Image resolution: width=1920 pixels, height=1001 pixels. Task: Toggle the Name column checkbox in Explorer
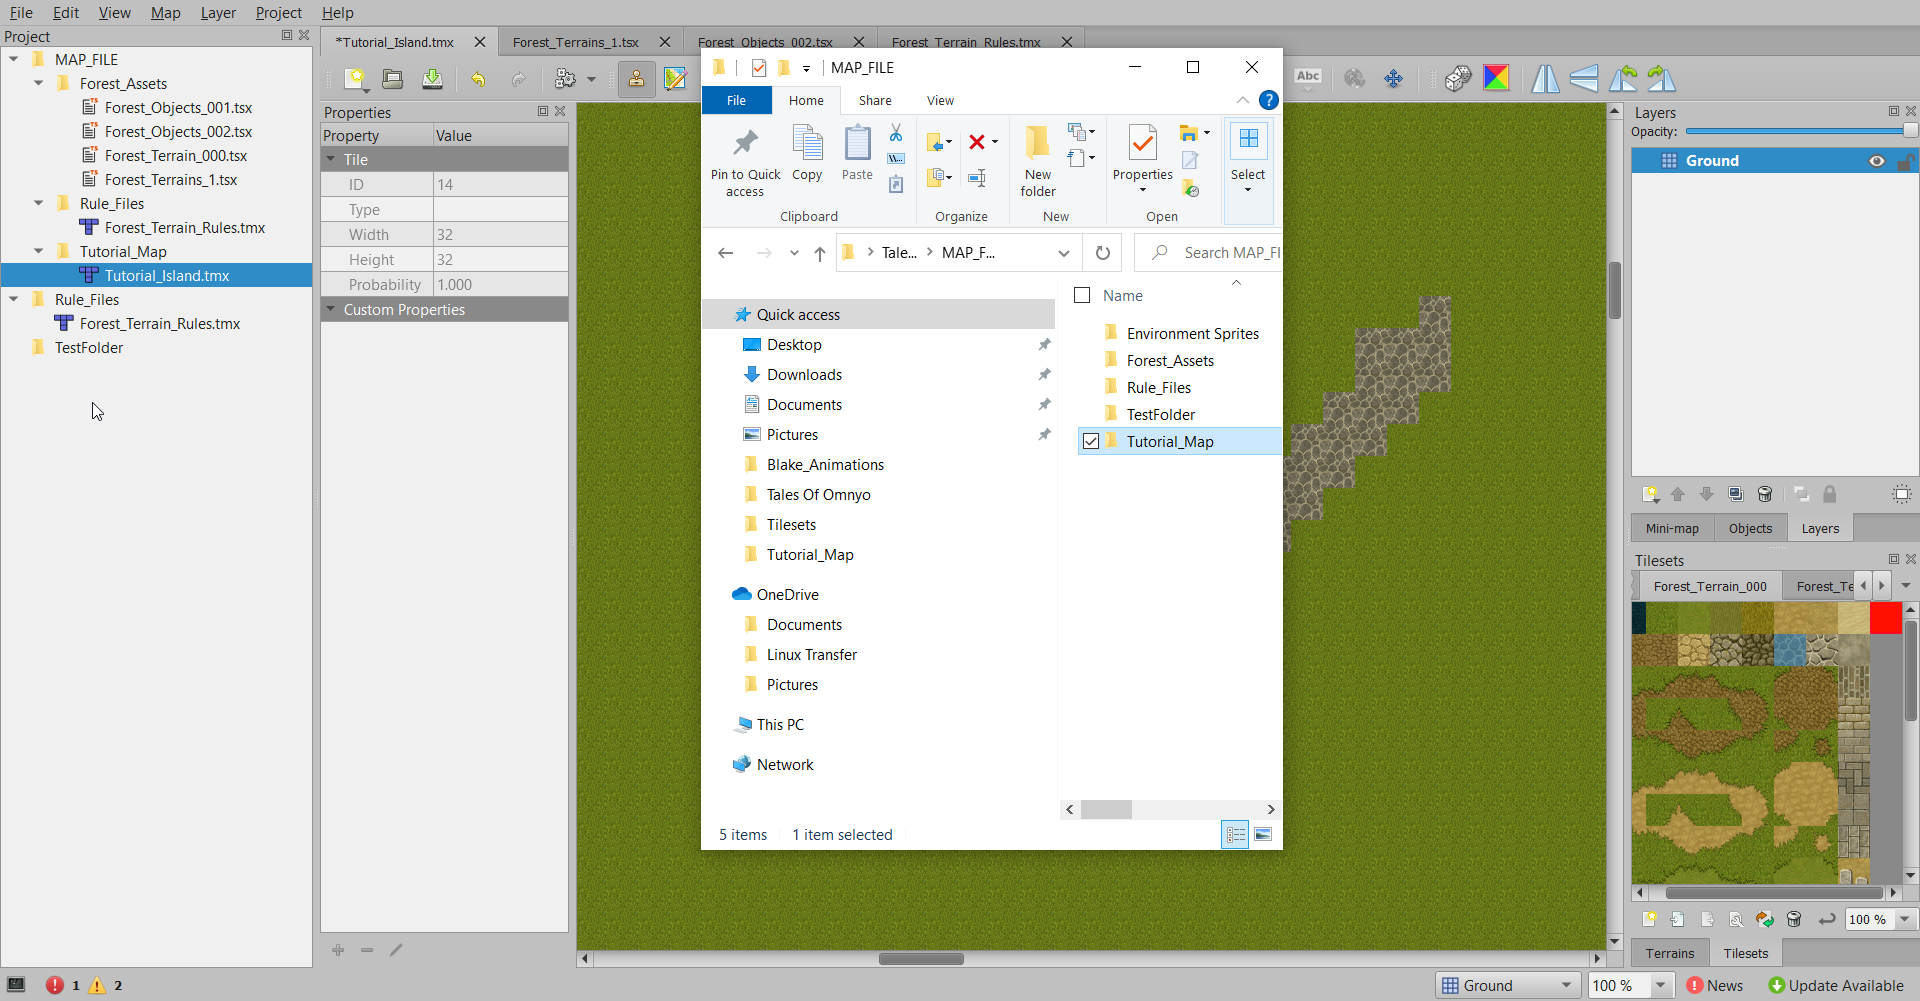coord(1082,295)
